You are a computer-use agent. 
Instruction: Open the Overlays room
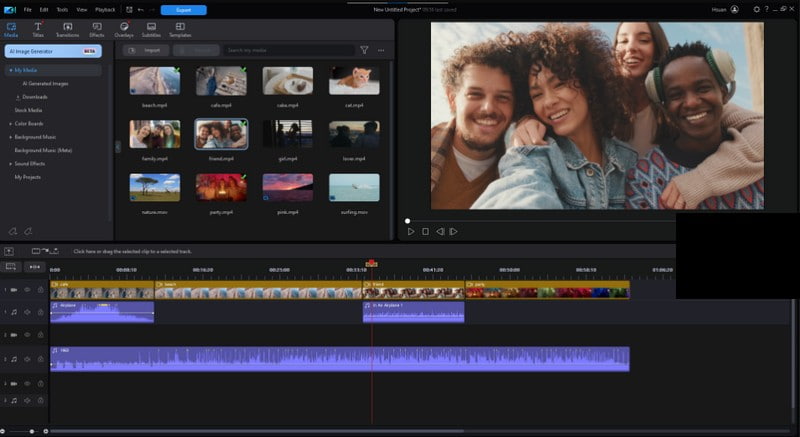pyautogui.click(x=123, y=29)
